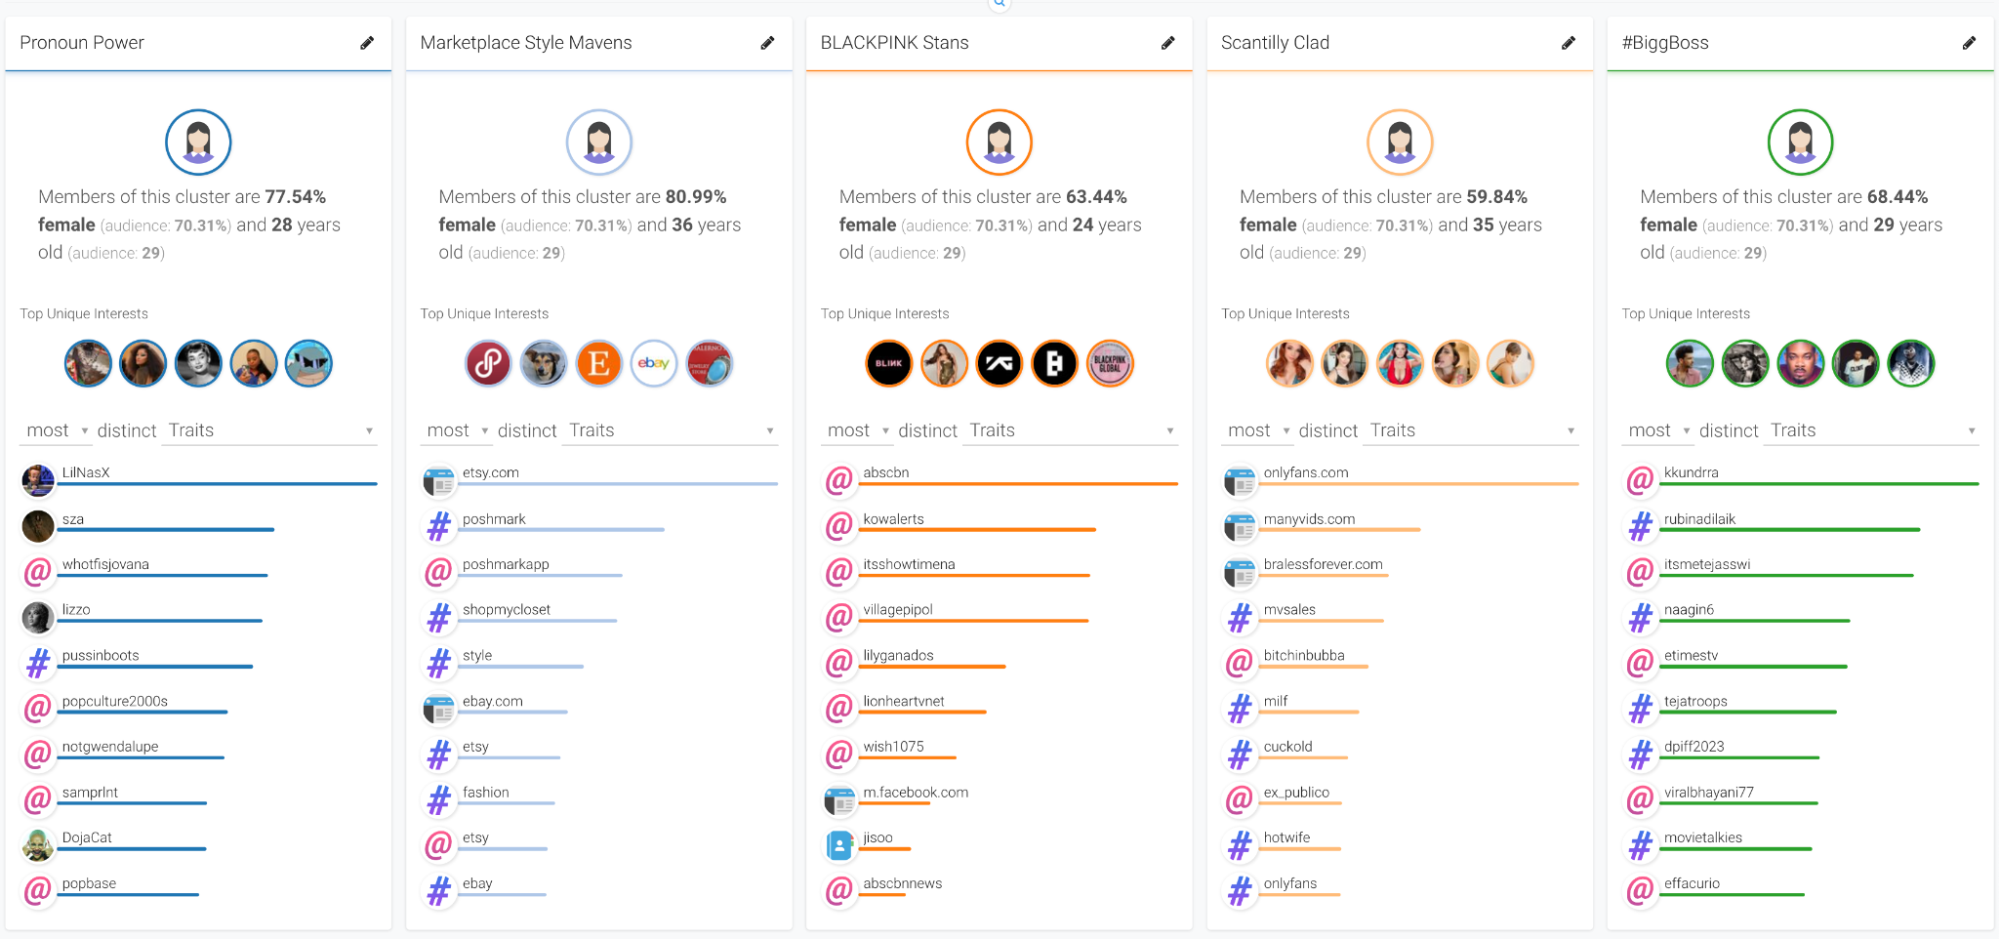Edit the #BiggBoss cluster name
1999x939 pixels.
coord(1968,43)
